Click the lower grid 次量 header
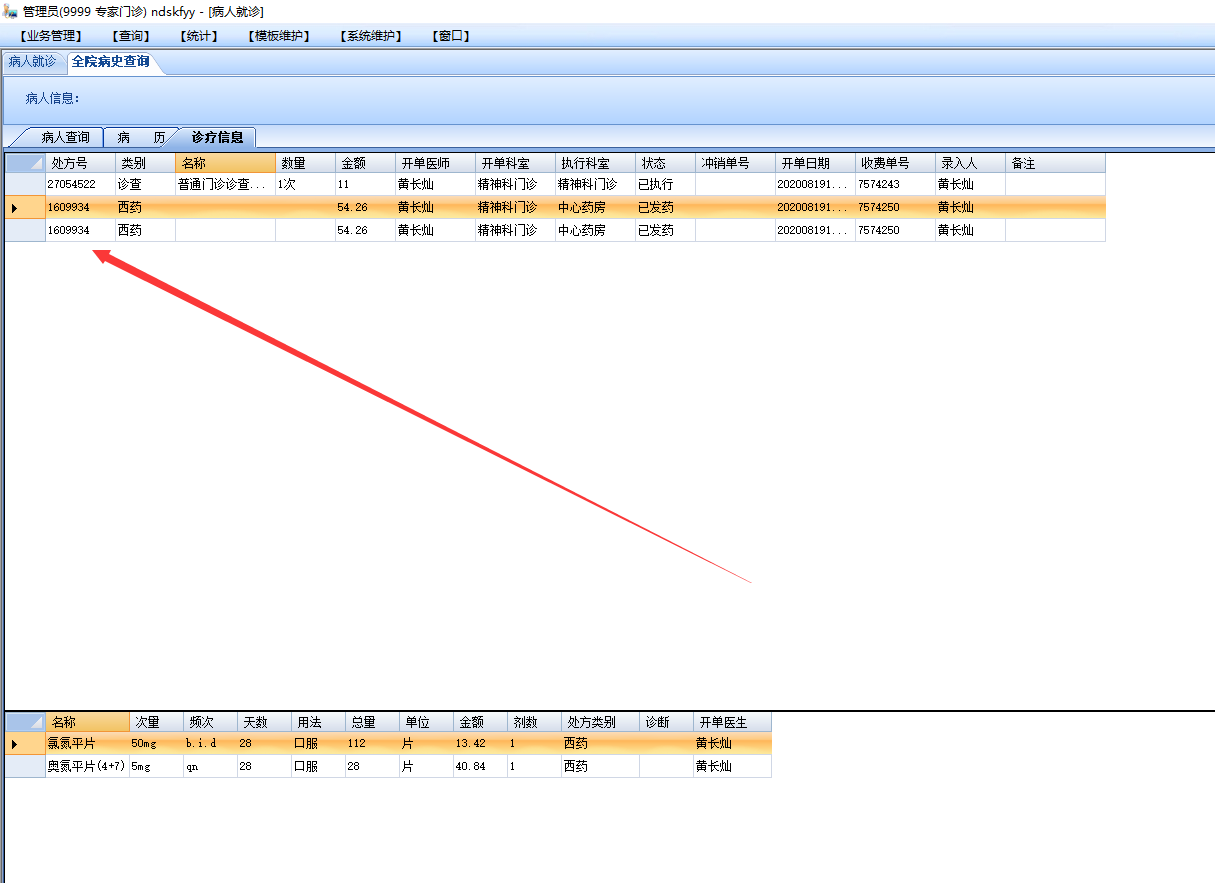1215x883 pixels. point(156,722)
